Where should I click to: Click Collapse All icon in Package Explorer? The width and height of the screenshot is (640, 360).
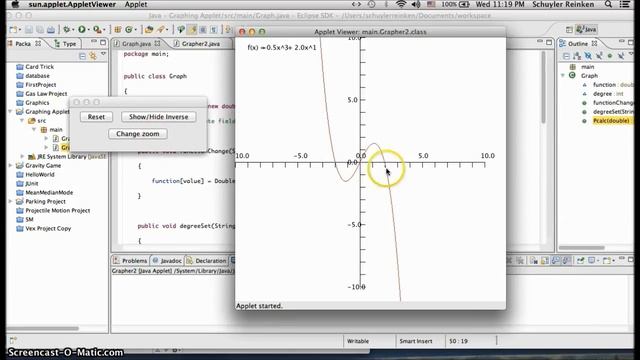(x=82, y=56)
